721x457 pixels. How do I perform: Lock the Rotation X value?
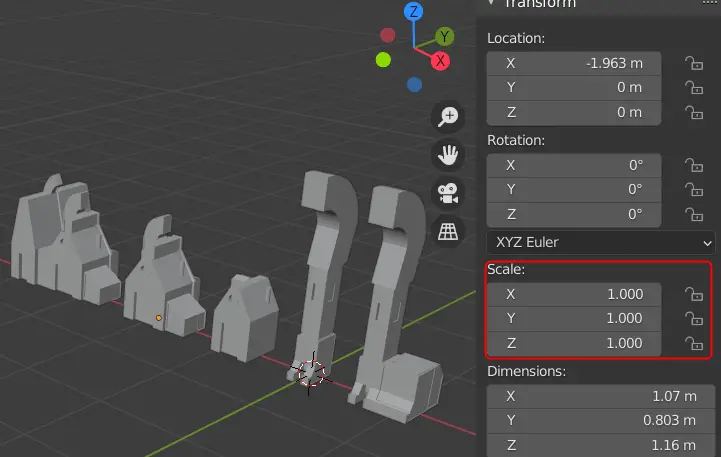(x=694, y=165)
